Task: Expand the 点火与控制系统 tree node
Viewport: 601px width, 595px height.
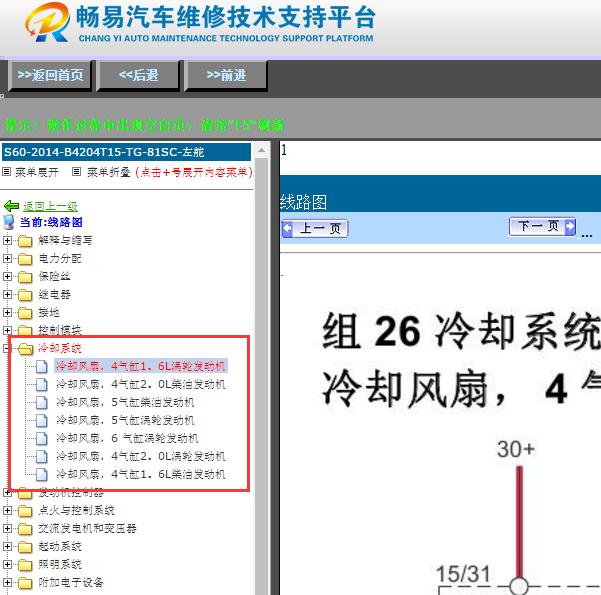Action: tap(7, 510)
